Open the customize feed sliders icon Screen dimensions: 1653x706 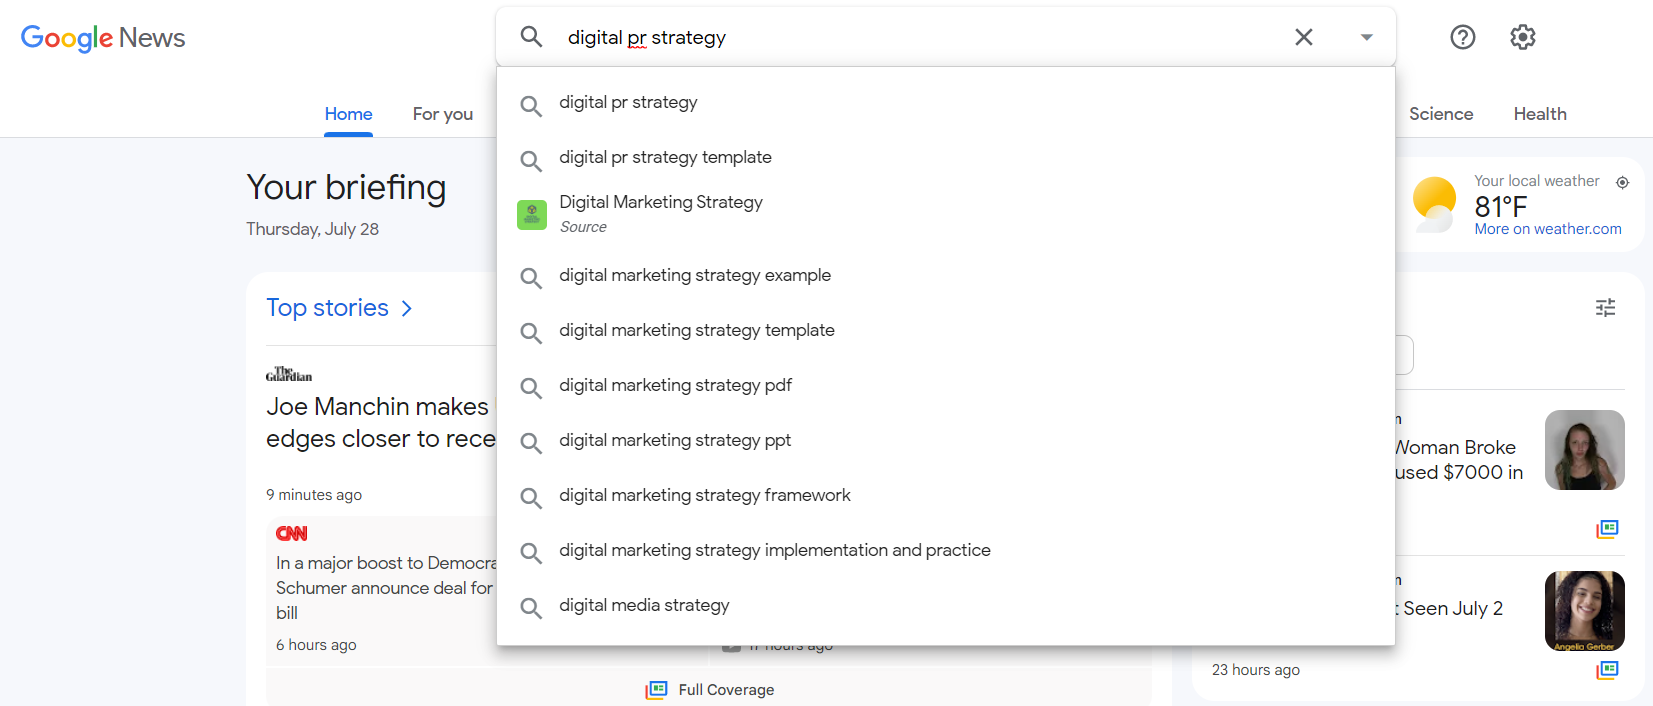click(1605, 308)
